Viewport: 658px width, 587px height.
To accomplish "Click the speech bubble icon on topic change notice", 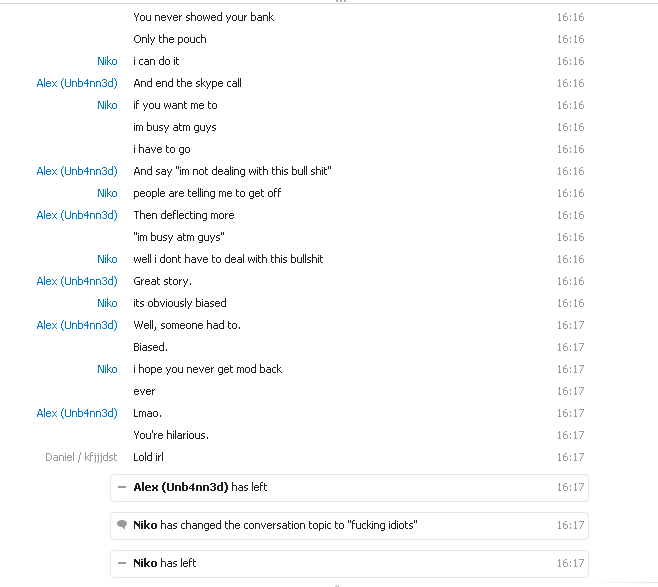I will [x=122, y=524].
